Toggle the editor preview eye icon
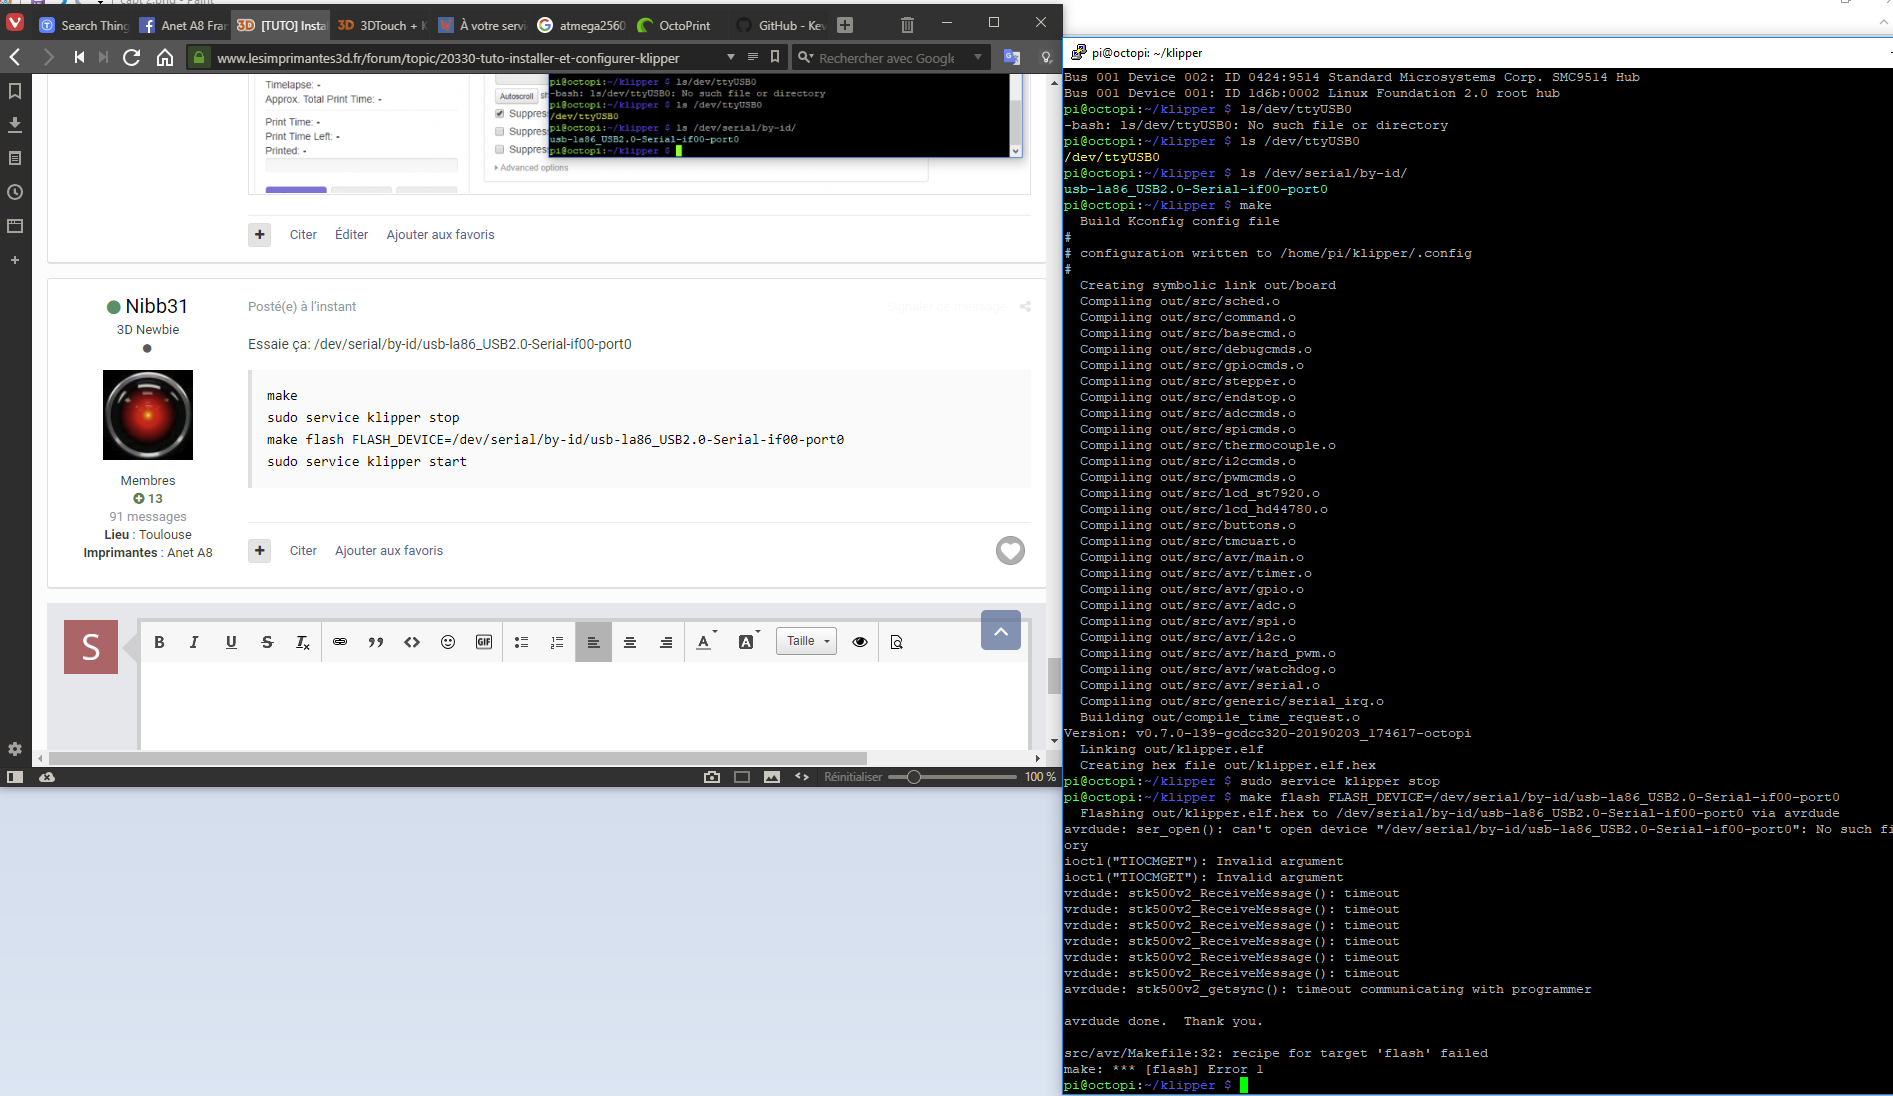1893x1096 pixels. (x=860, y=642)
